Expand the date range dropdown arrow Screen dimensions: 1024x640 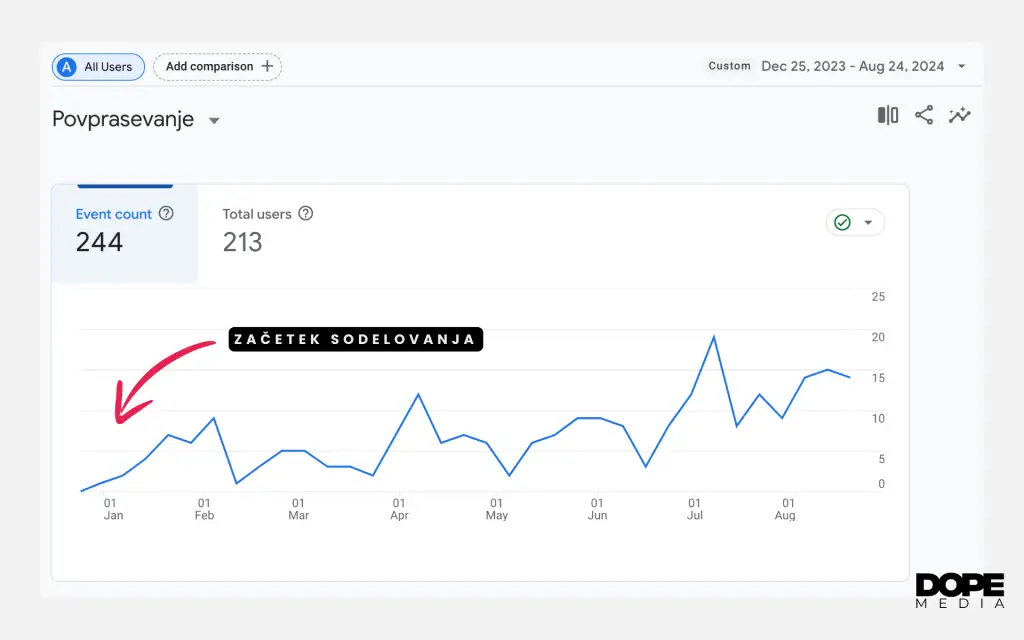(961, 66)
